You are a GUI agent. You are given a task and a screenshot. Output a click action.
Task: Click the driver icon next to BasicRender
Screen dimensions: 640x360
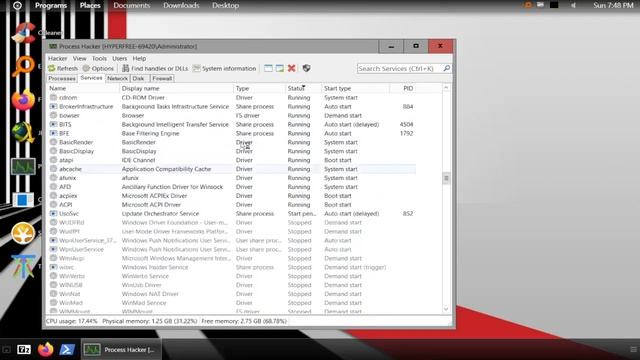click(53, 142)
